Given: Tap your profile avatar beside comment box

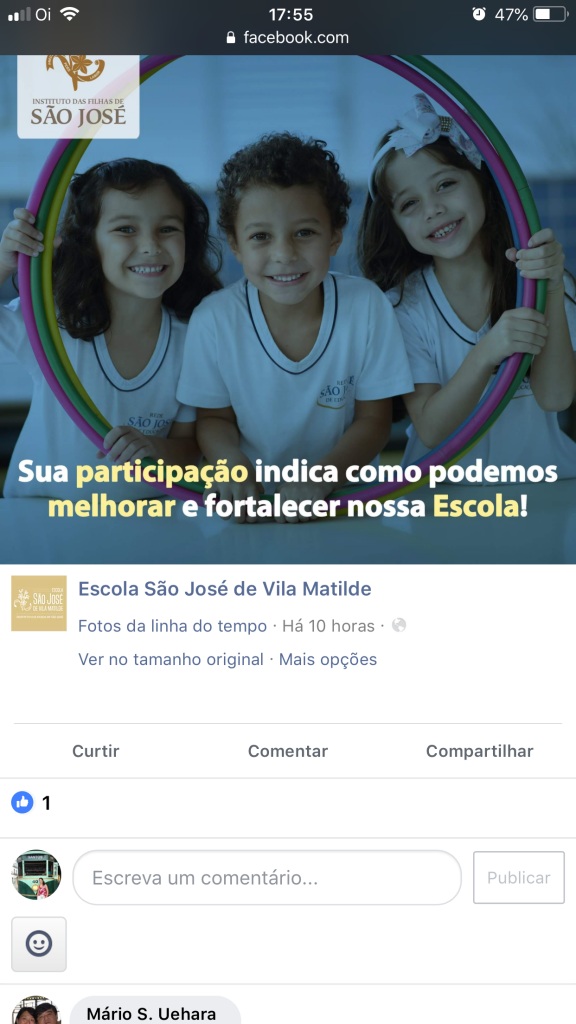Looking at the screenshot, I should tap(37, 875).
